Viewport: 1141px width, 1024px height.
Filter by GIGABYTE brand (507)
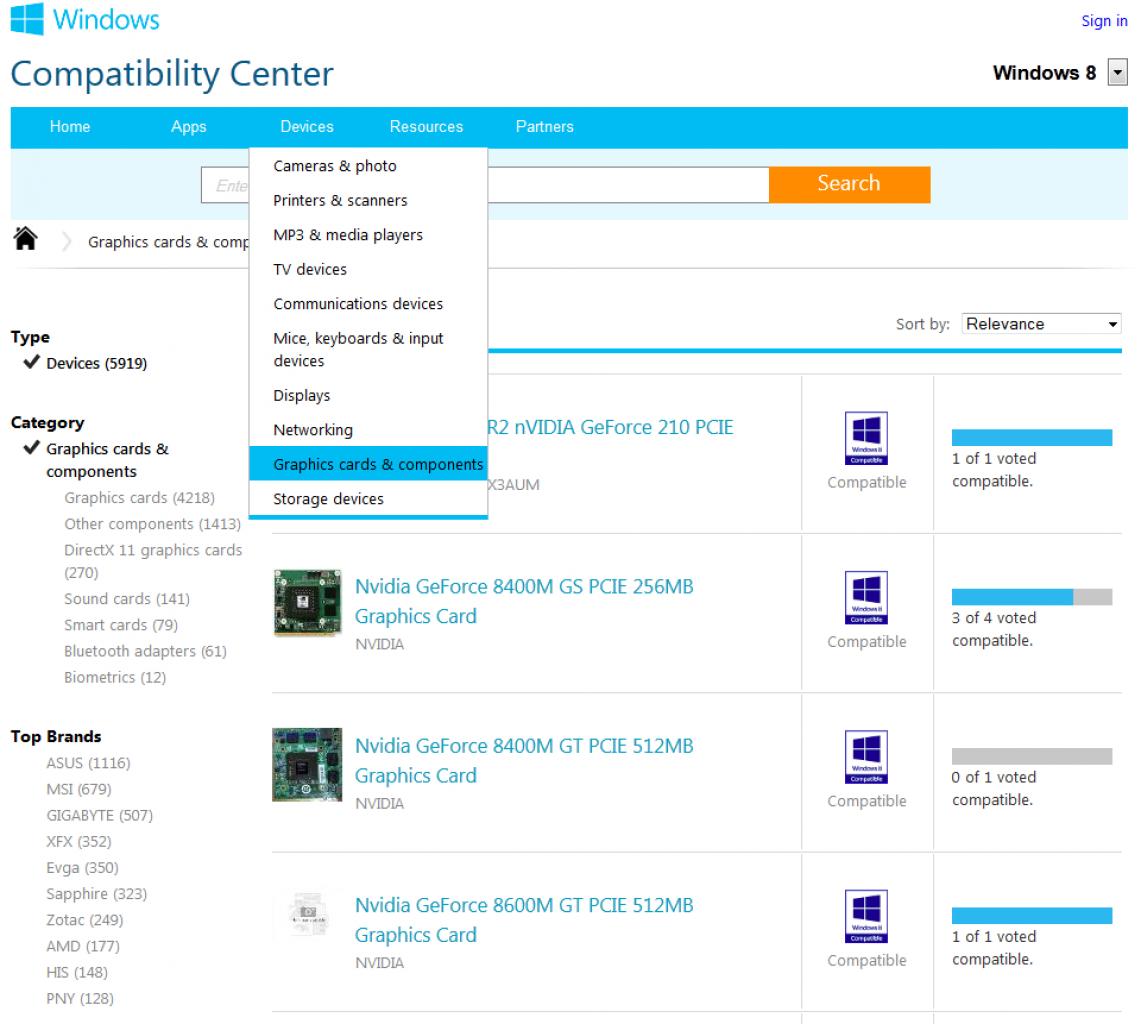[x=100, y=815]
